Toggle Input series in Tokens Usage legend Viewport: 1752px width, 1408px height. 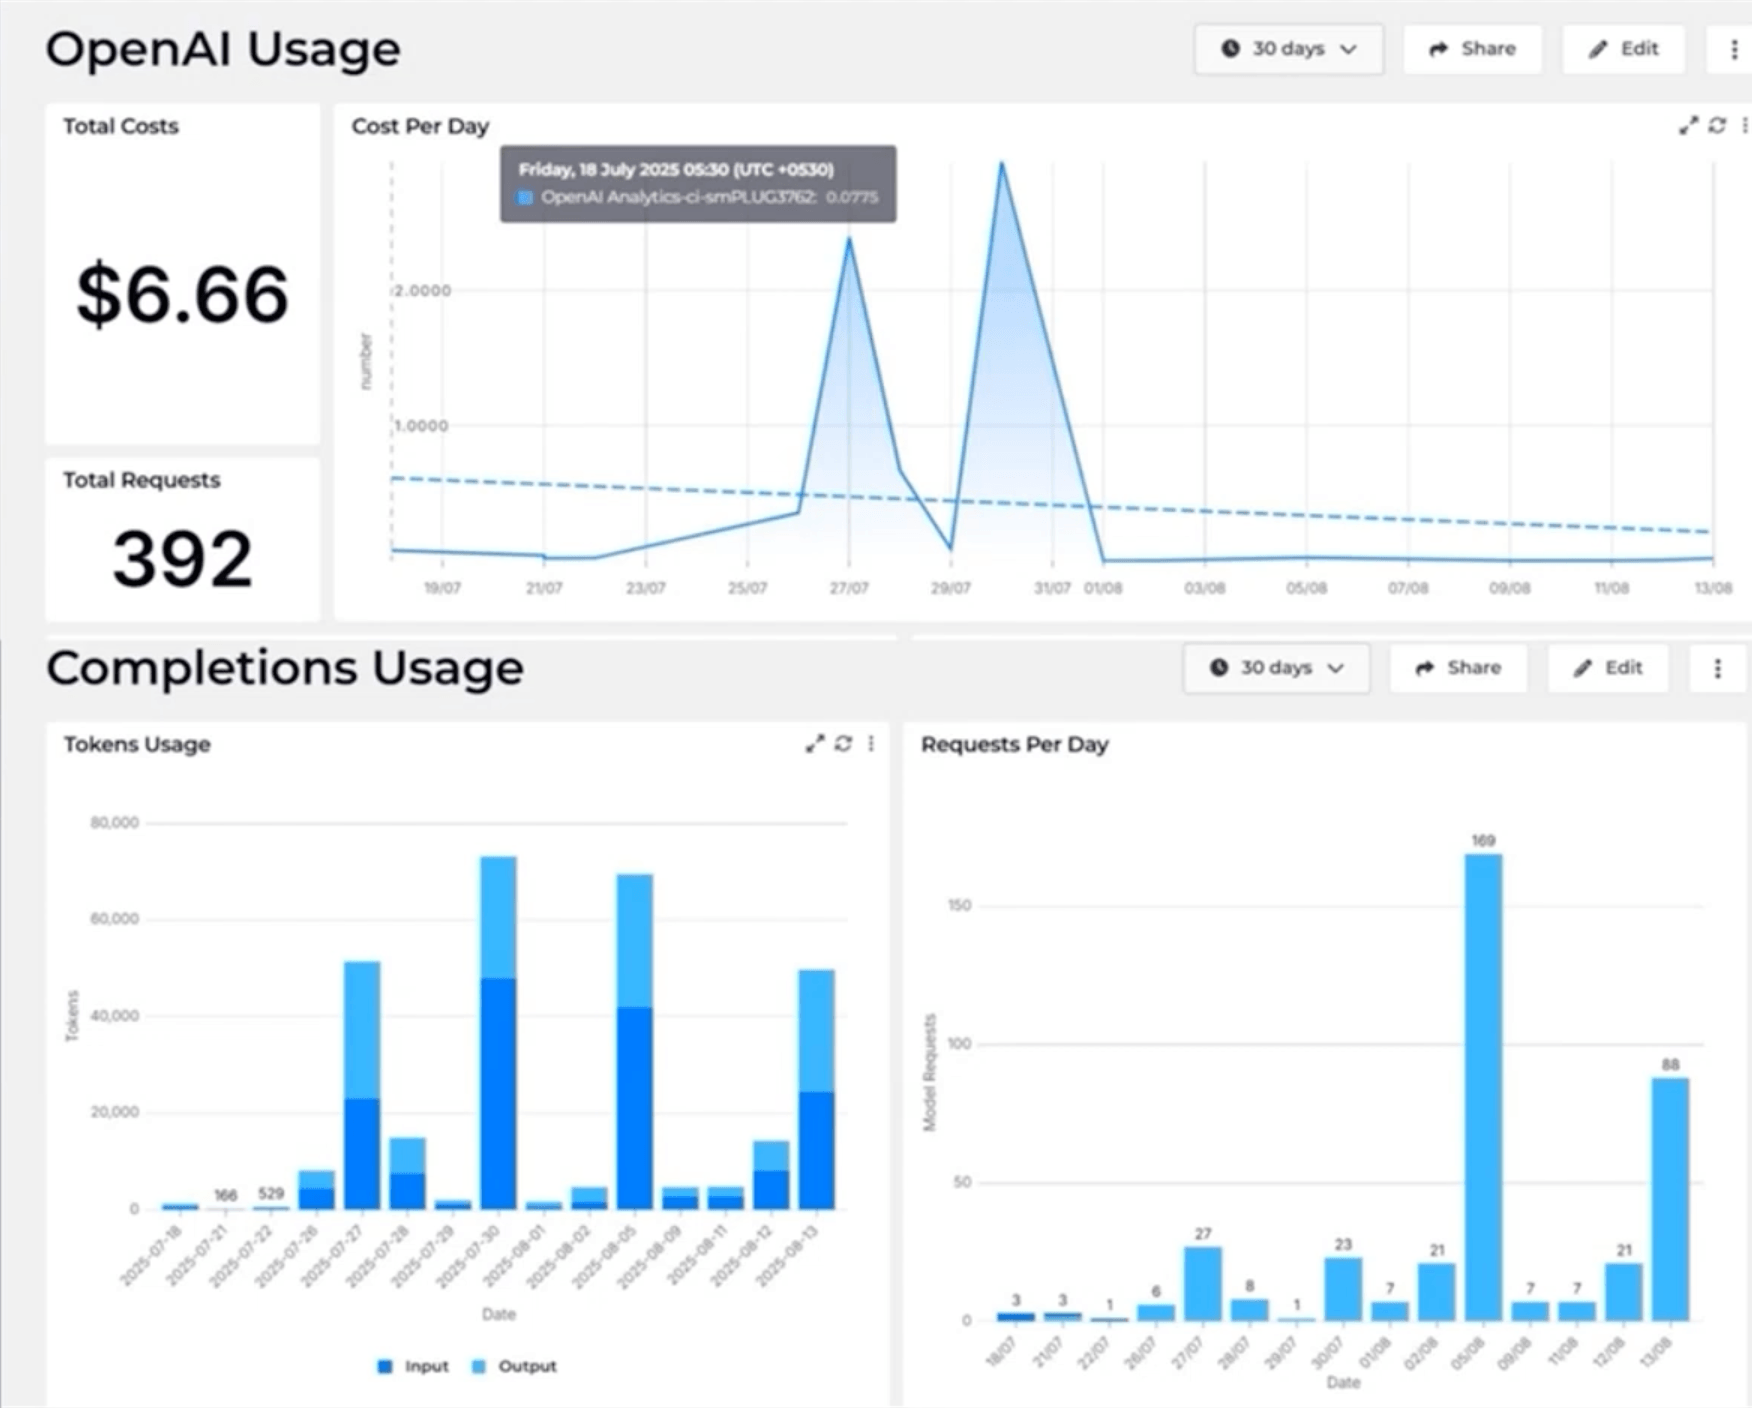point(413,1366)
